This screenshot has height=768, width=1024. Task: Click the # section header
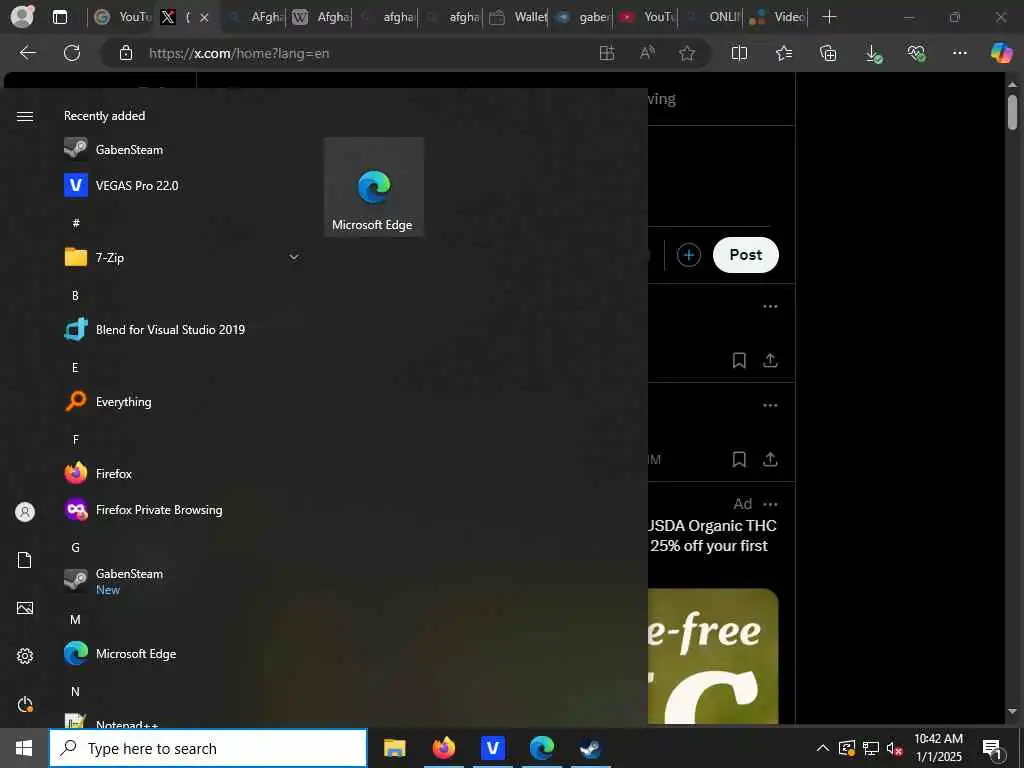click(x=76, y=223)
